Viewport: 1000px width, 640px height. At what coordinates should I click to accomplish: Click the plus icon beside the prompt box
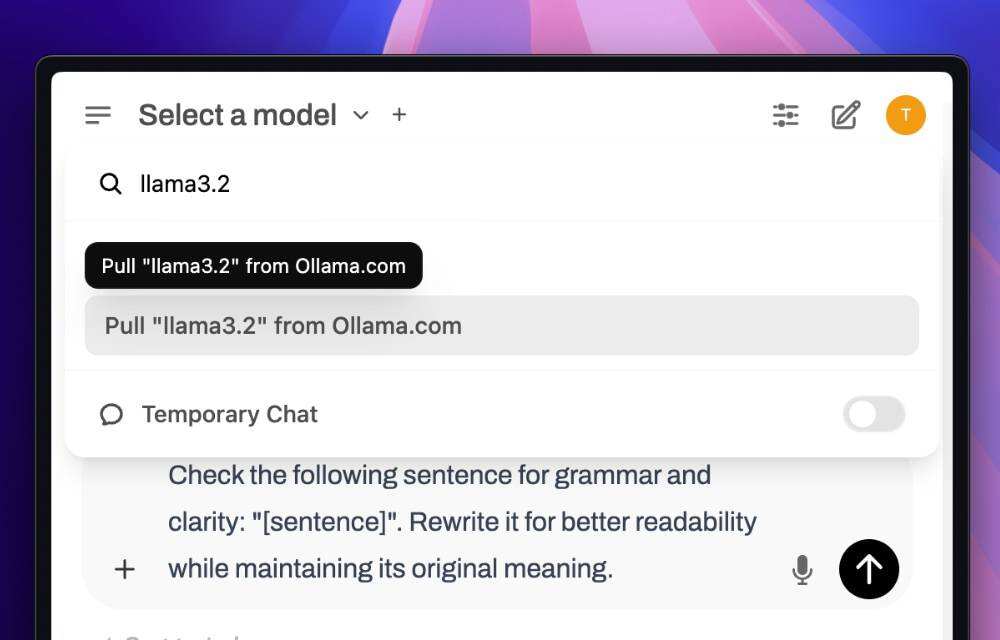click(x=124, y=569)
